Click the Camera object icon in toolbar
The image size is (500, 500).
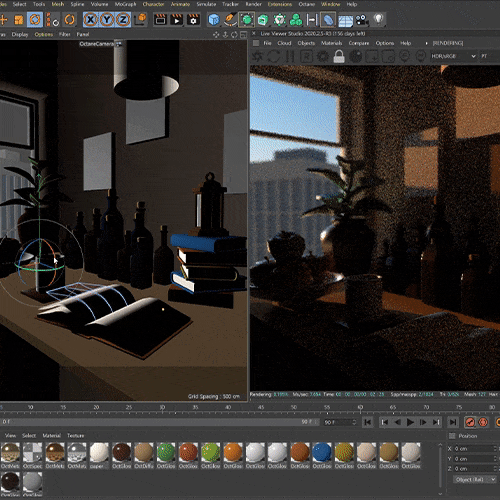362,20
